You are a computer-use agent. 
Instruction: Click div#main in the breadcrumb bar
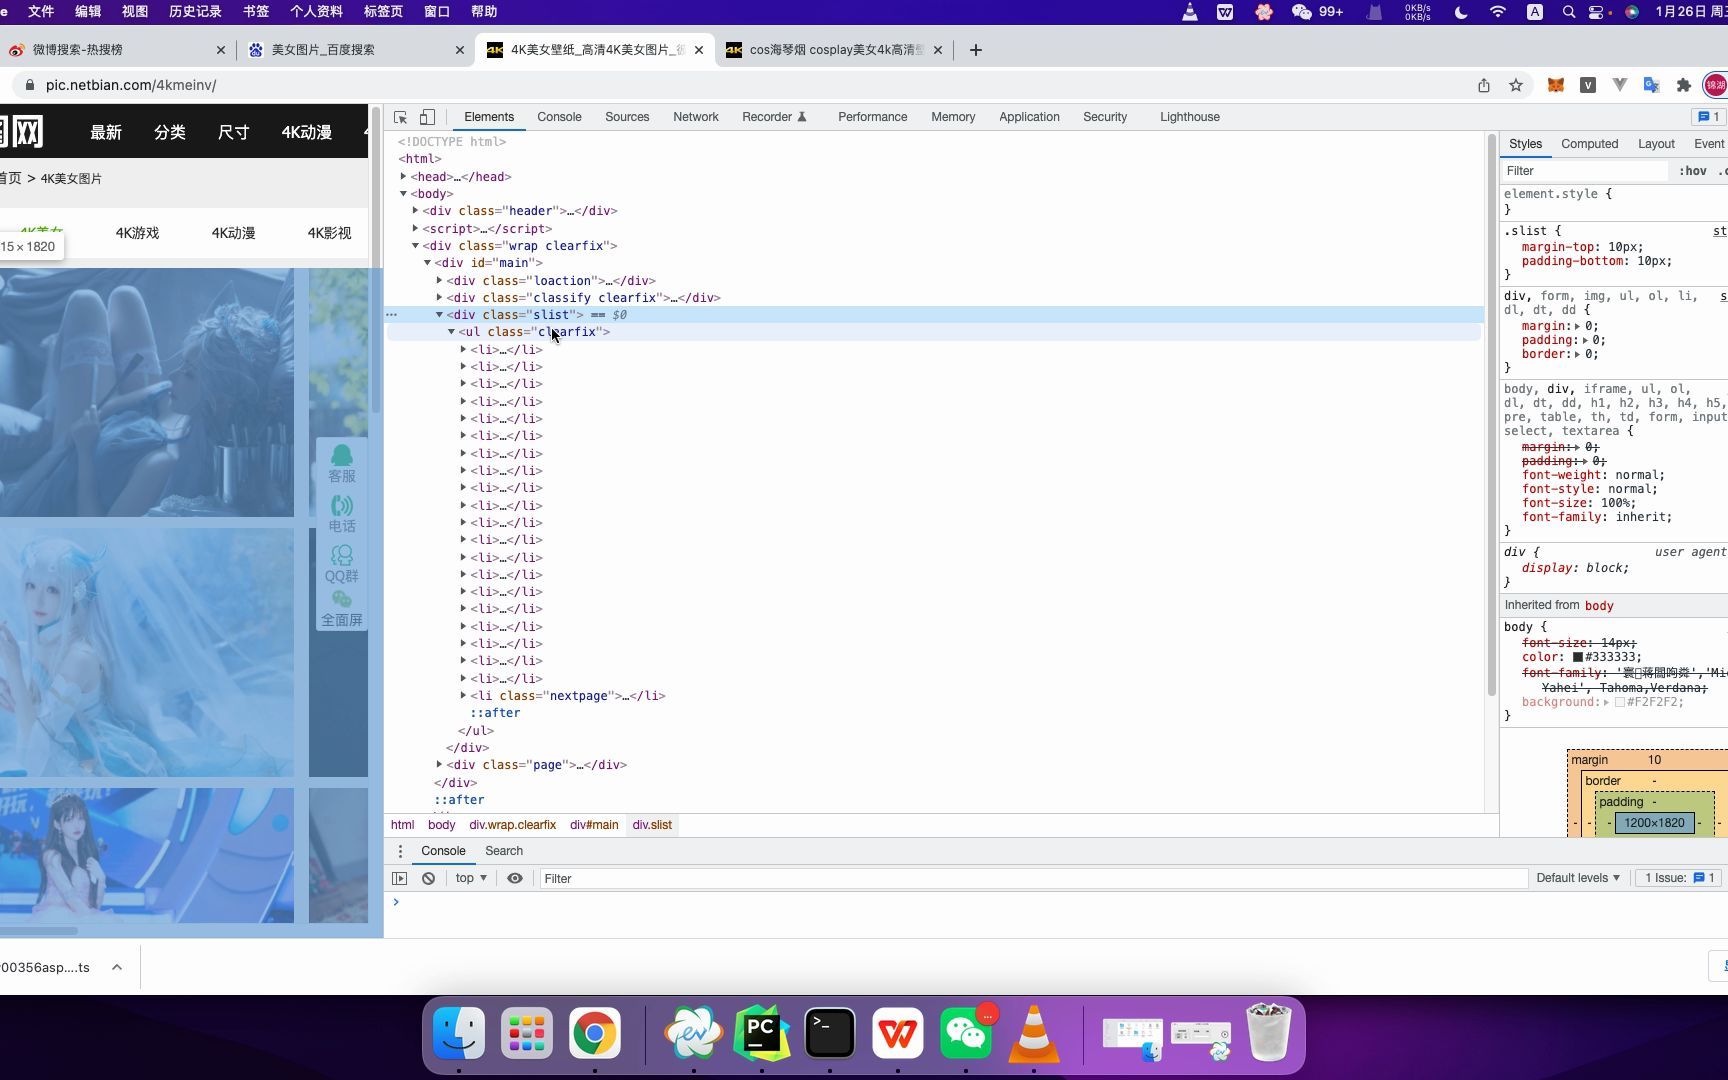tap(594, 825)
